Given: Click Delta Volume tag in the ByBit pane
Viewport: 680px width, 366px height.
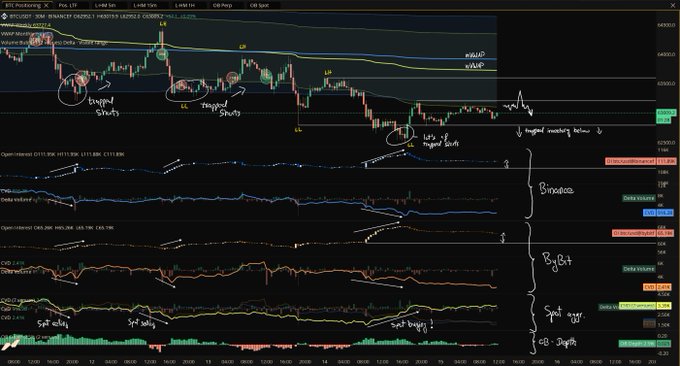Looking at the screenshot, I should point(638,269).
